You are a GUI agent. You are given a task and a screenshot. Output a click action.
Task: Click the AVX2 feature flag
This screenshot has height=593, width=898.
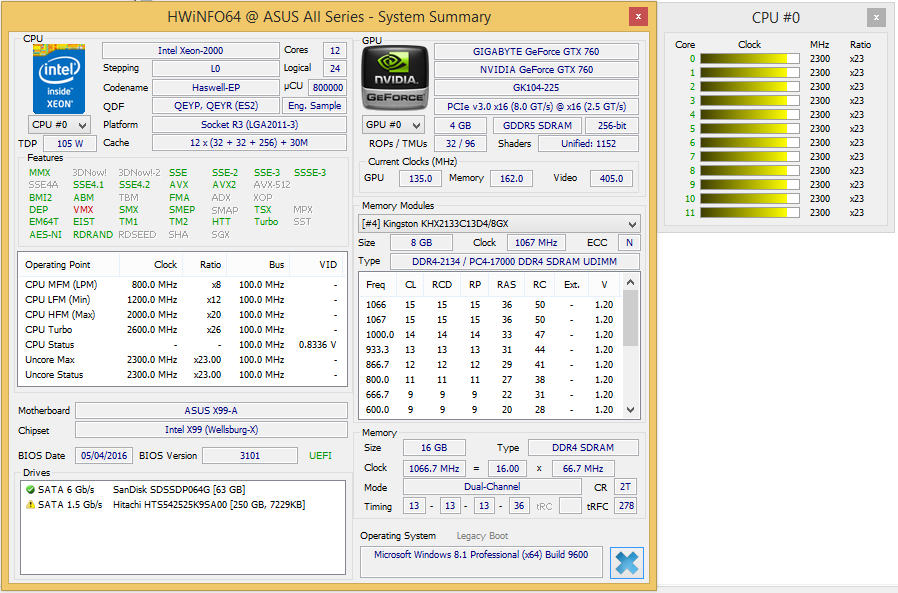tap(224, 184)
